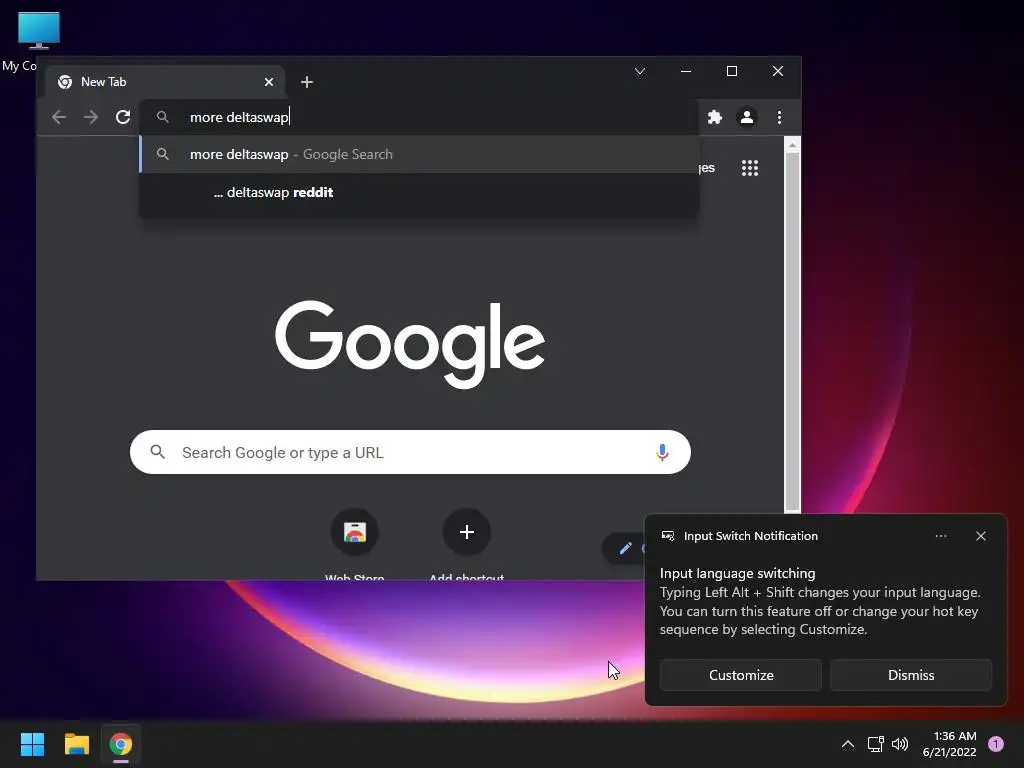Start voice search with the microphone icon
1024x768 pixels.
[x=662, y=452]
